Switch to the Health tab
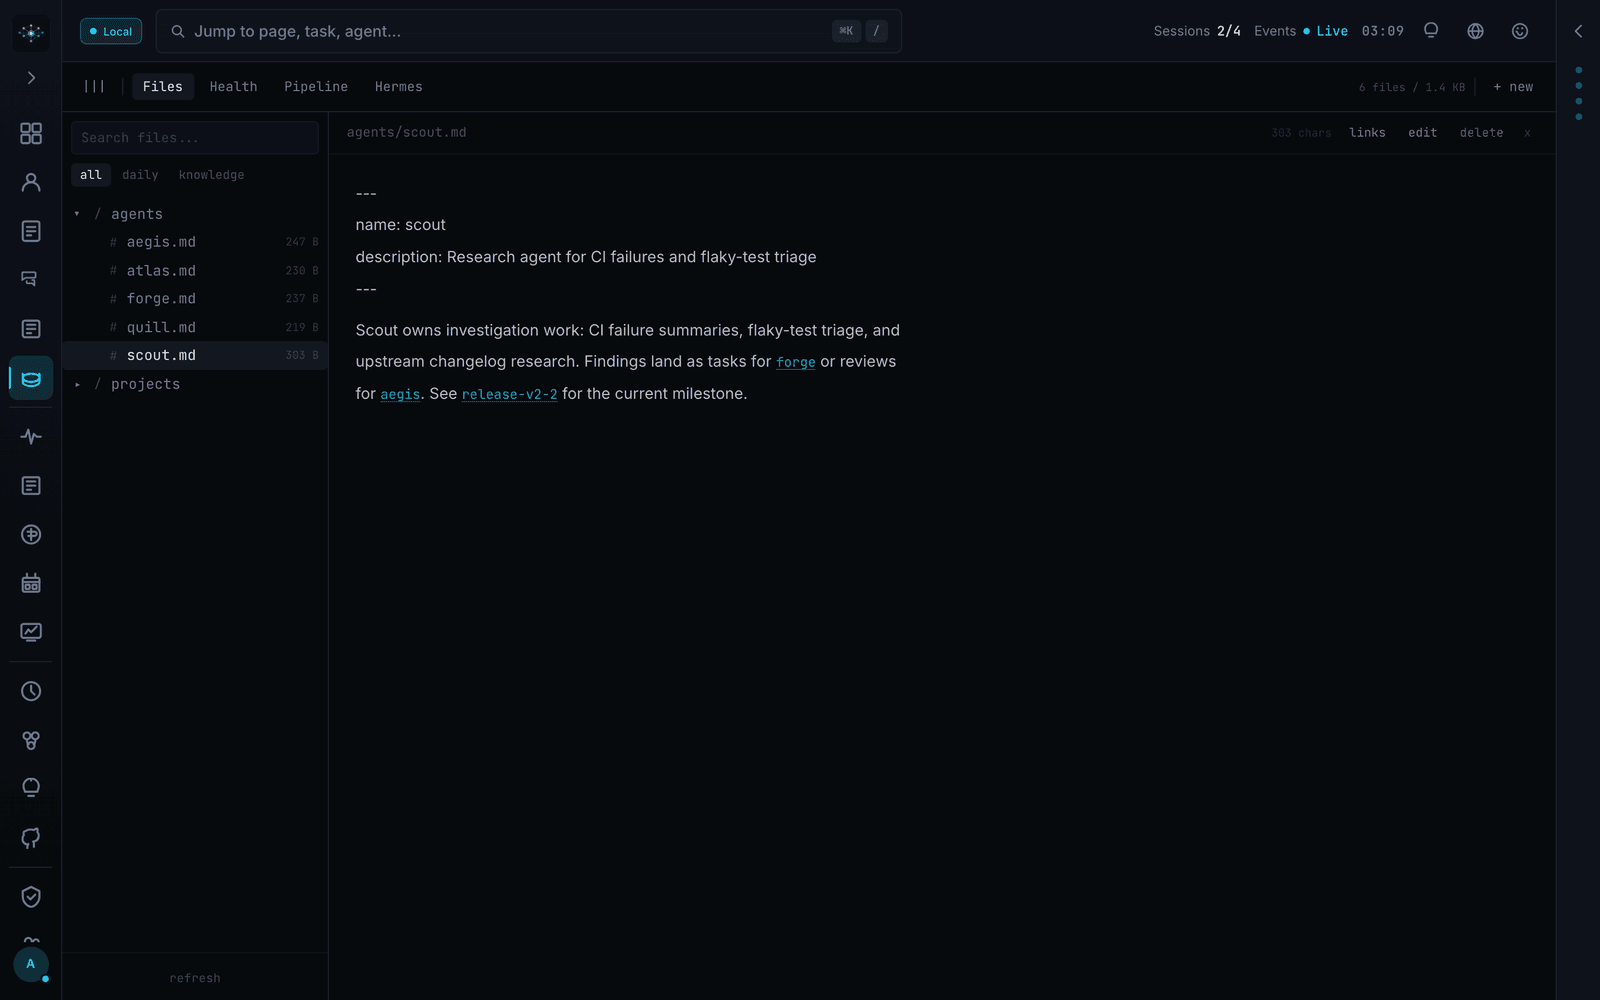The height and width of the screenshot is (1000, 1600). coord(233,87)
